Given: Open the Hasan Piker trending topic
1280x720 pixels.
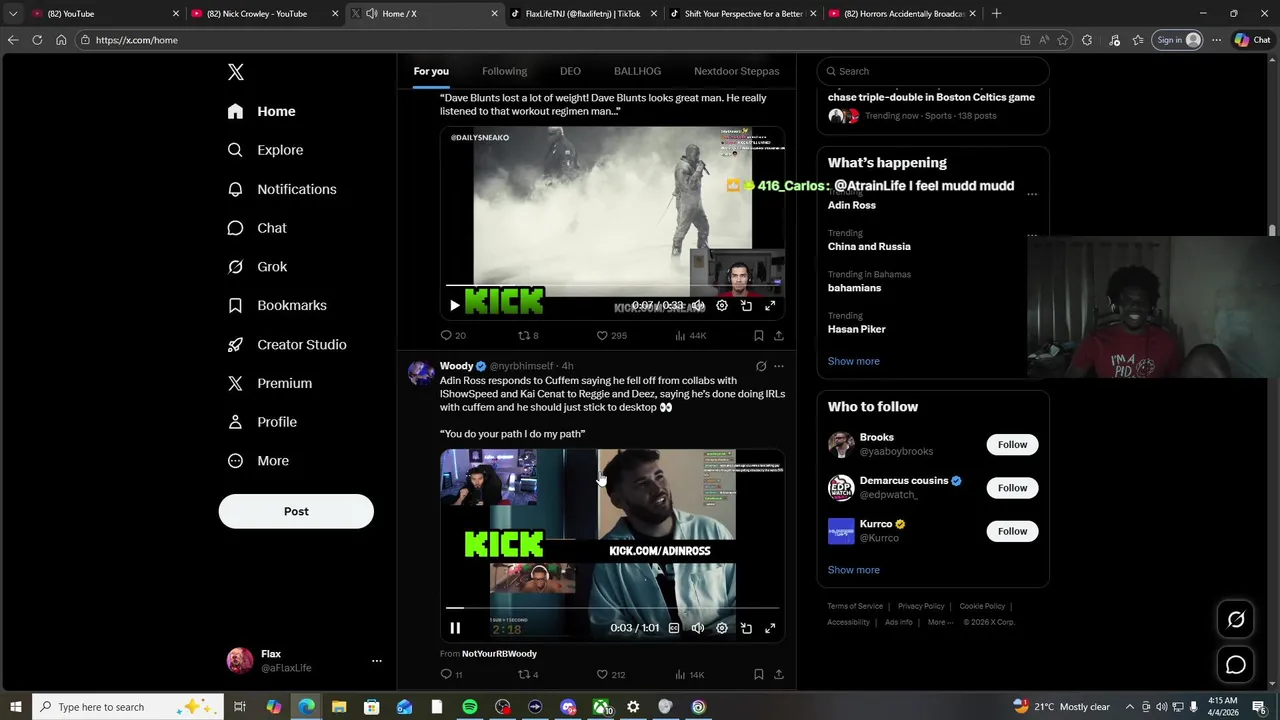Looking at the screenshot, I should point(857,329).
